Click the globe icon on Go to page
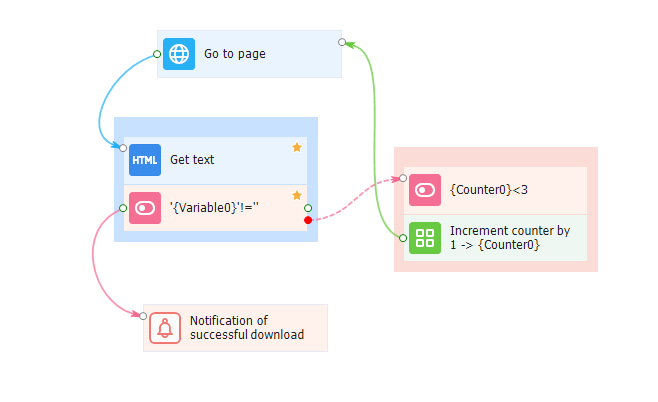The height and width of the screenshot is (402, 658). pyautogui.click(x=179, y=54)
